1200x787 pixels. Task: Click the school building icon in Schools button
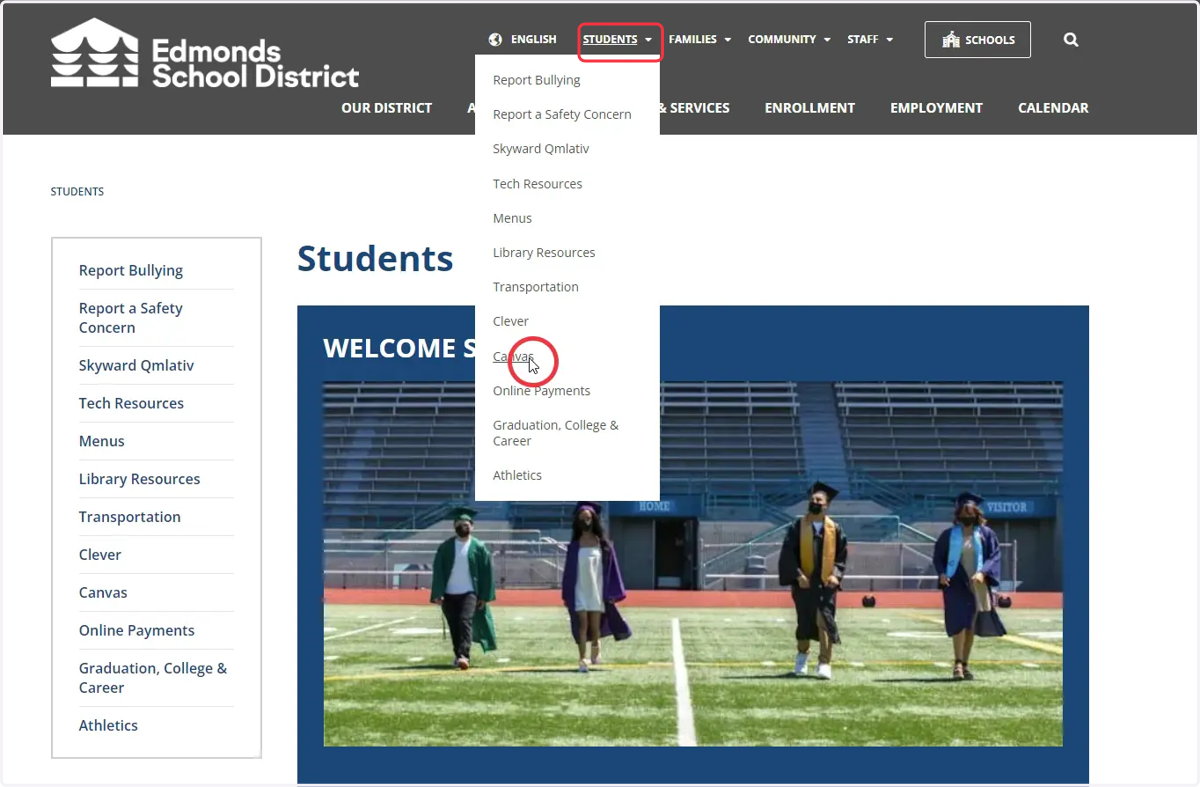pos(951,40)
